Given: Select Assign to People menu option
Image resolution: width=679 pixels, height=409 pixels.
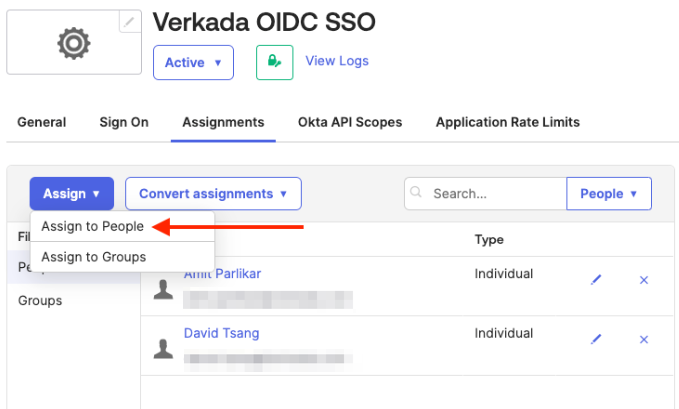Looking at the screenshot, I should click(92, 227).
